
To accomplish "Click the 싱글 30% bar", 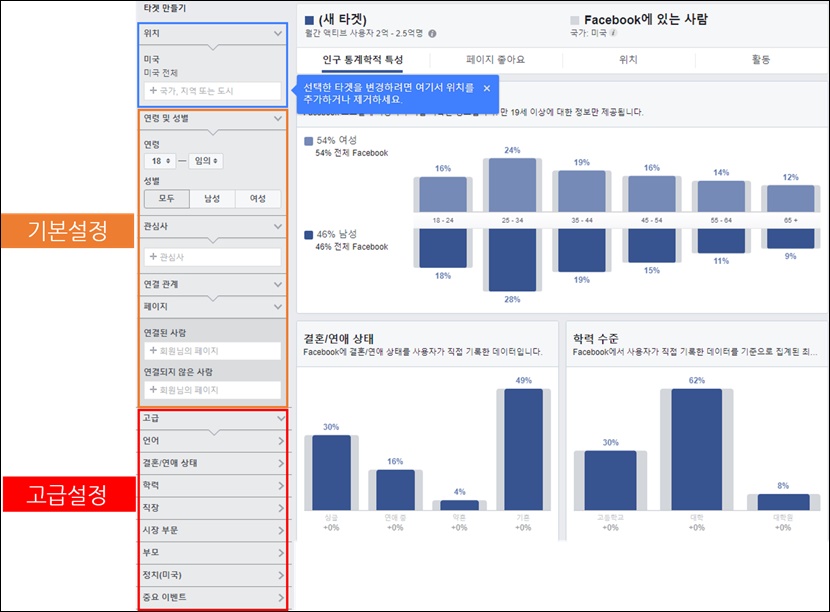I will (331, 473).
